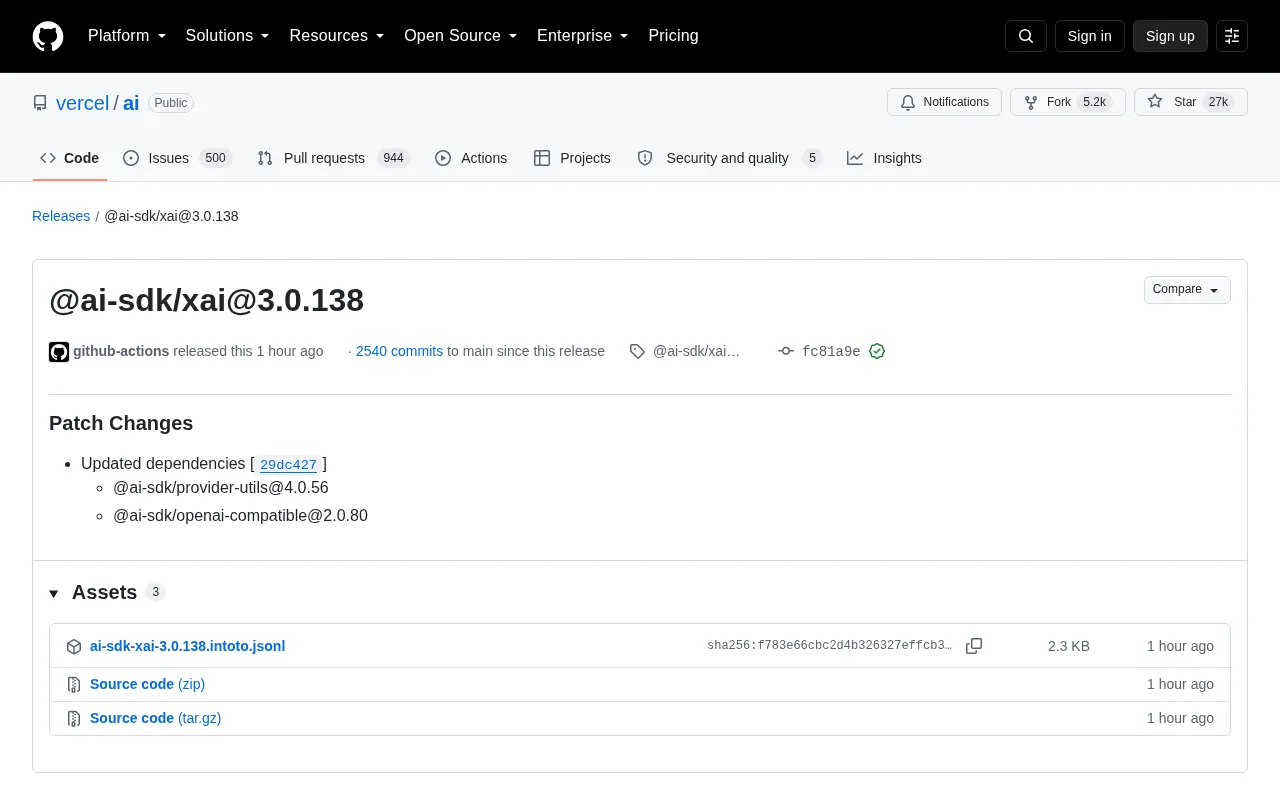The width and height of the screenshot is (1280, 800).
Task: Open appearance settings icon in header
Action: click(1232, 36)
